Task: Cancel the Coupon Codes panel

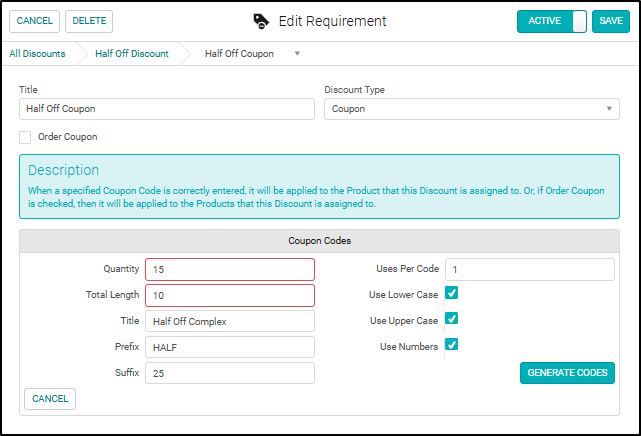Action: click(50, 399)
